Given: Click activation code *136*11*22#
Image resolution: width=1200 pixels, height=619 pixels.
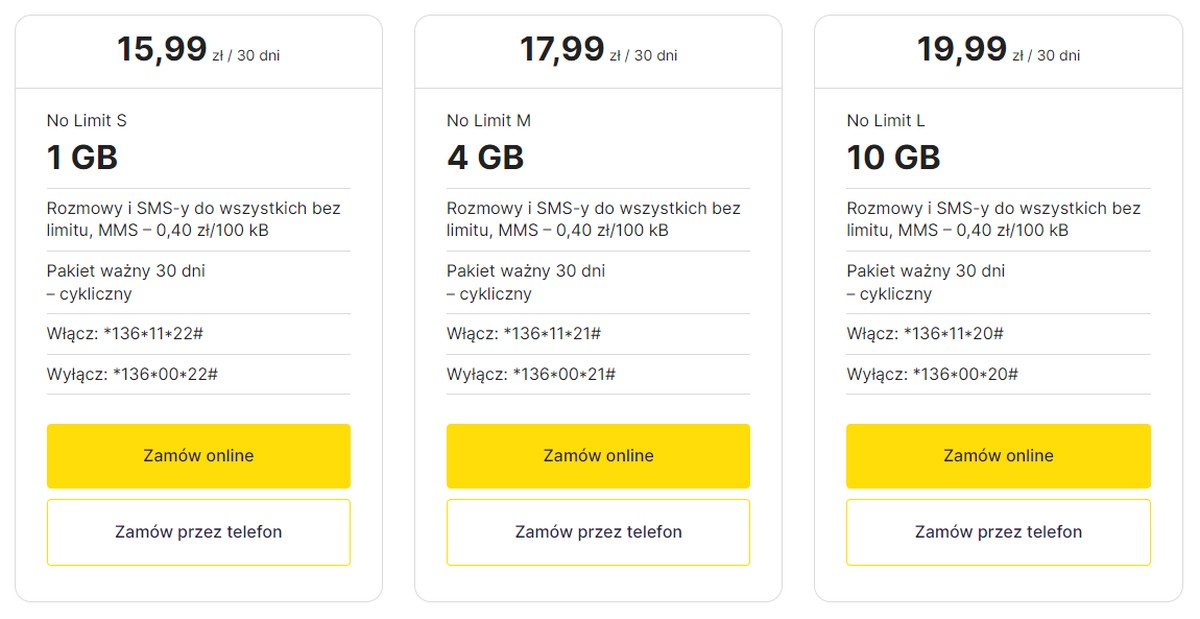Looking at the screenshot, I should [x=153, y=334].
